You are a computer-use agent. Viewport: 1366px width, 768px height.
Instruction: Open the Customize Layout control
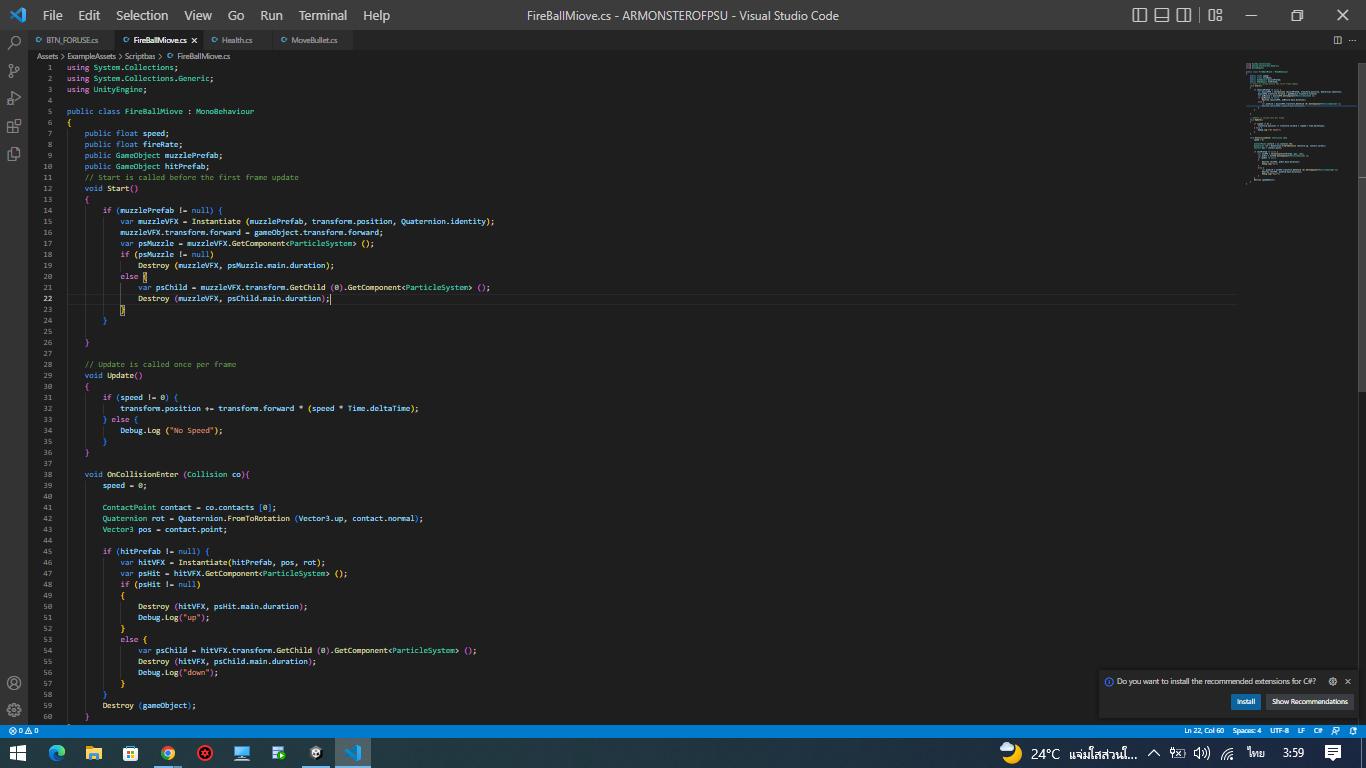point(1215,15)
